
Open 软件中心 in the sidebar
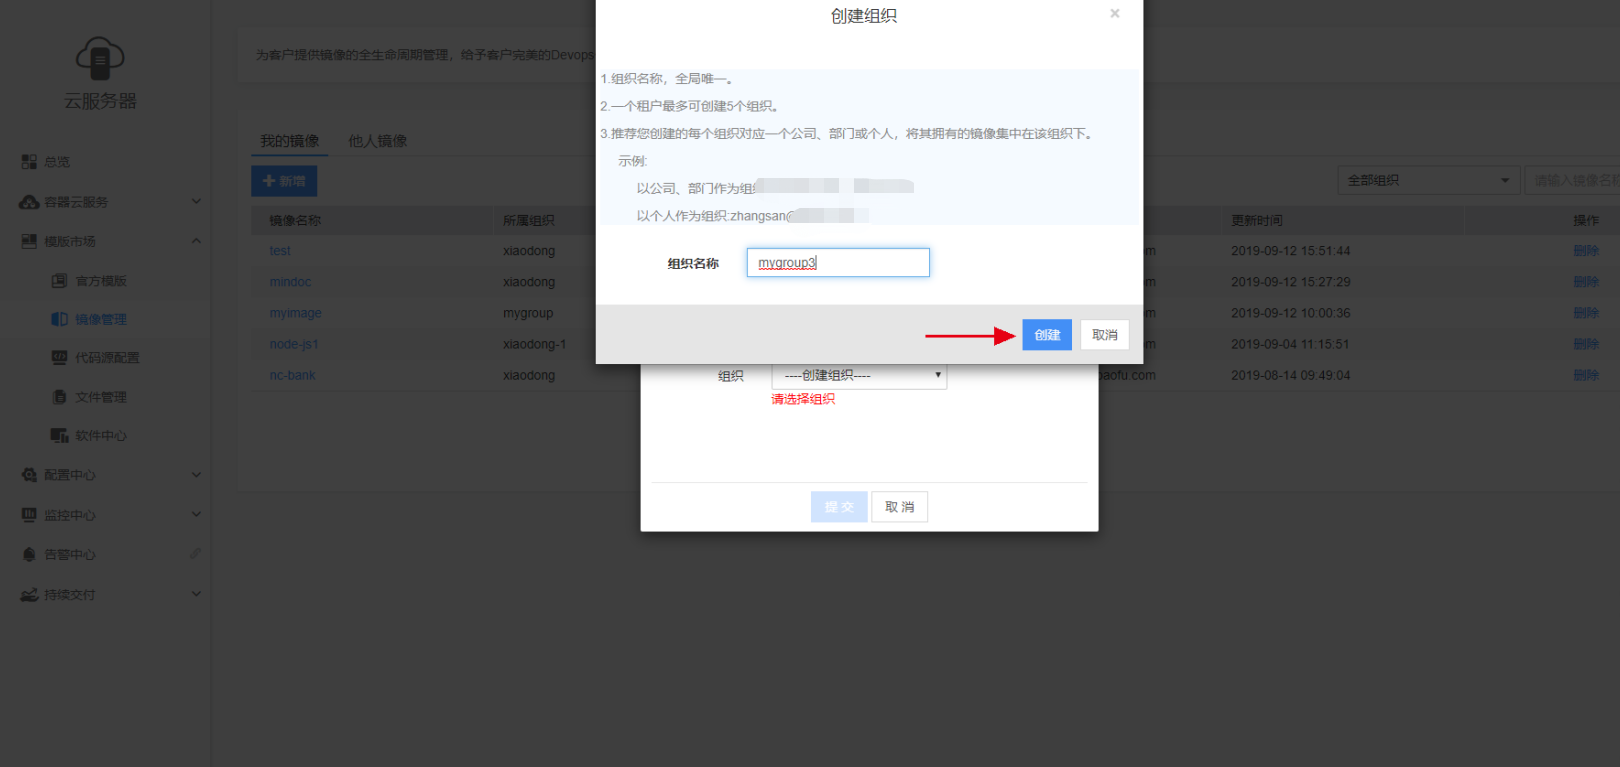coord(101,436)
